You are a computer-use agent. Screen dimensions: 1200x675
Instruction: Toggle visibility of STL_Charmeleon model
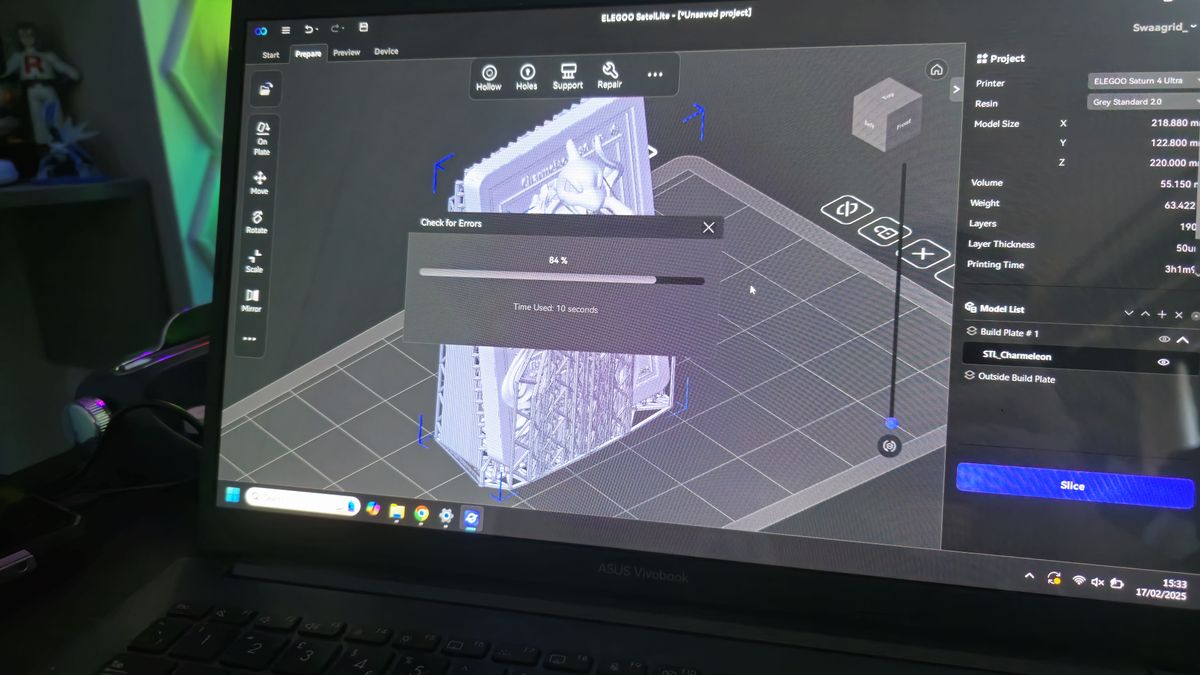point(1163,362)
